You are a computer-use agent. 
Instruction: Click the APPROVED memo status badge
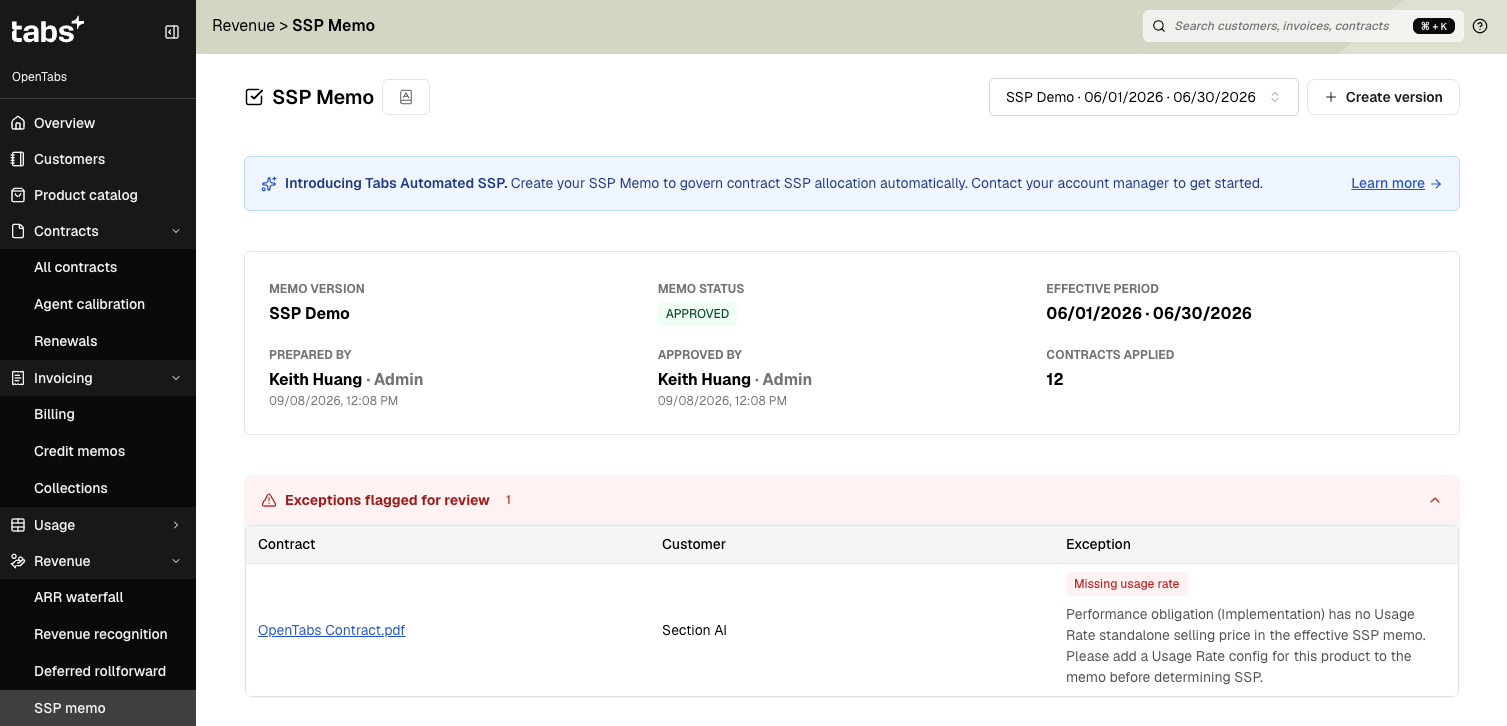[697, 314]
